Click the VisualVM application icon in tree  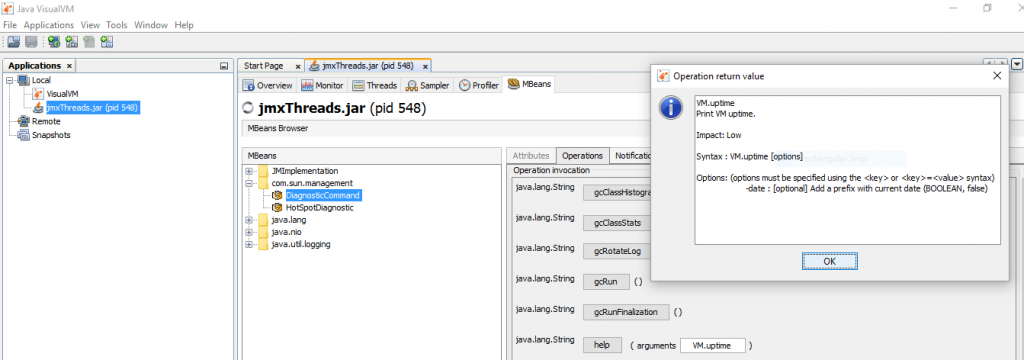38,94
